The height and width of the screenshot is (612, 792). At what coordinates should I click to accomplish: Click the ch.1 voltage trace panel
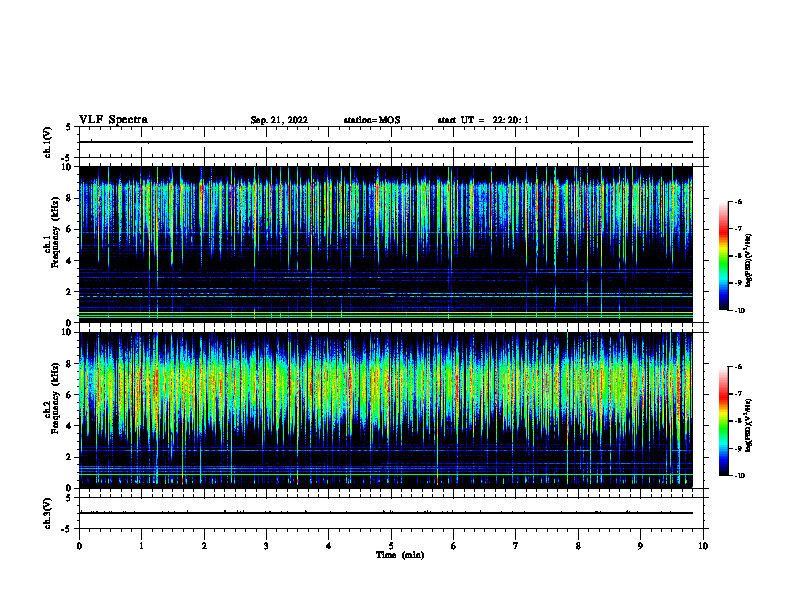pos(391,142)
